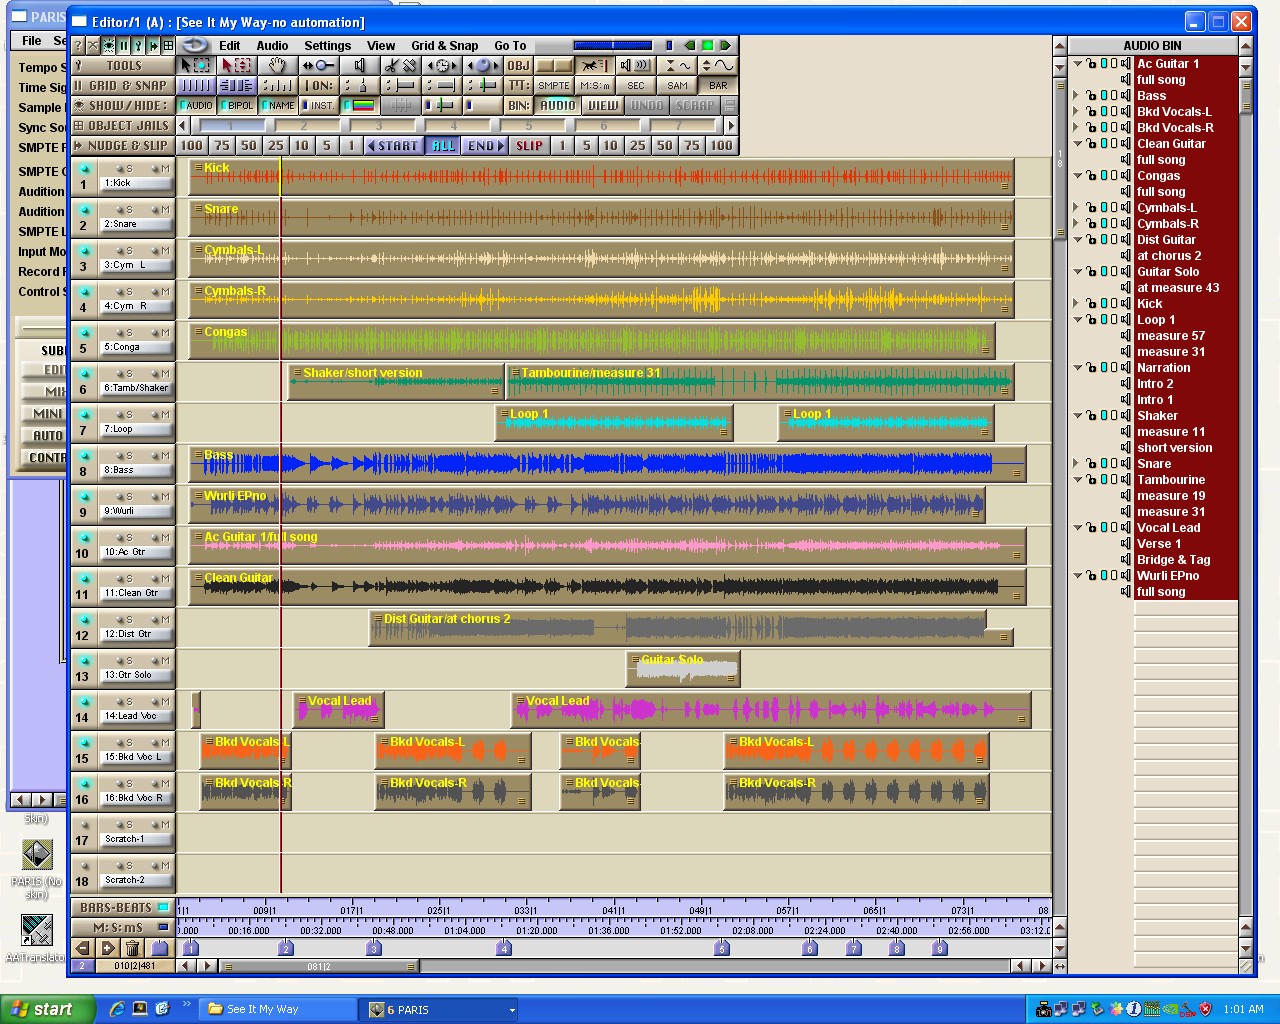1280x1024 pixels.
Task: Select the speaker audition tool
Action: (359, 65)
